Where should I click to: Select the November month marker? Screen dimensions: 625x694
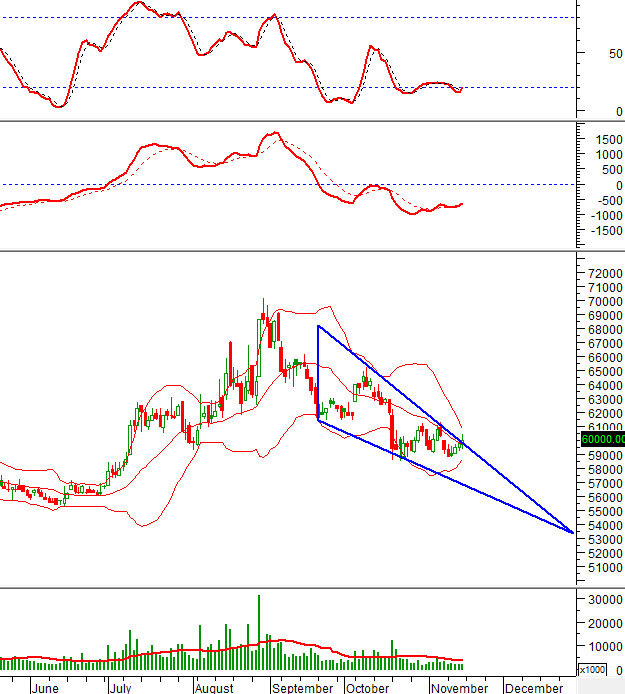[459, 688]
